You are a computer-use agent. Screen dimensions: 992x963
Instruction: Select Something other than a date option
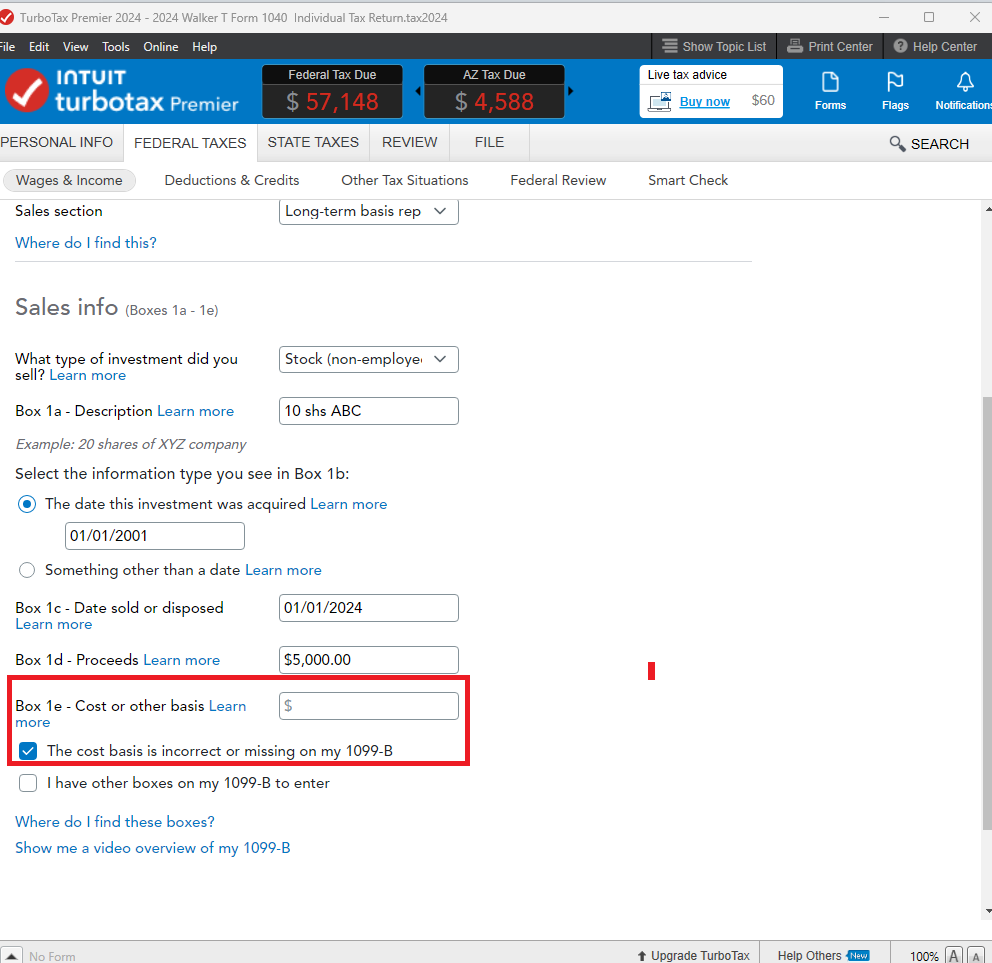pyautogui.click(x=27, y=570)
